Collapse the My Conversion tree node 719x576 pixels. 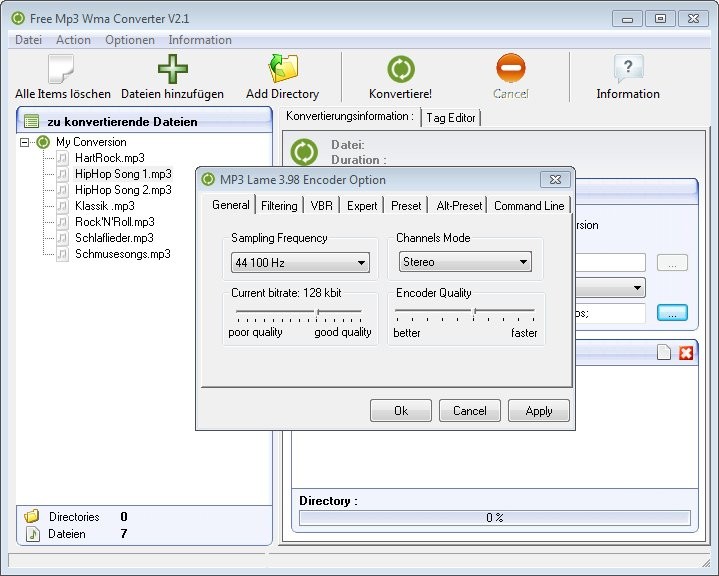[x=24, y=143]
